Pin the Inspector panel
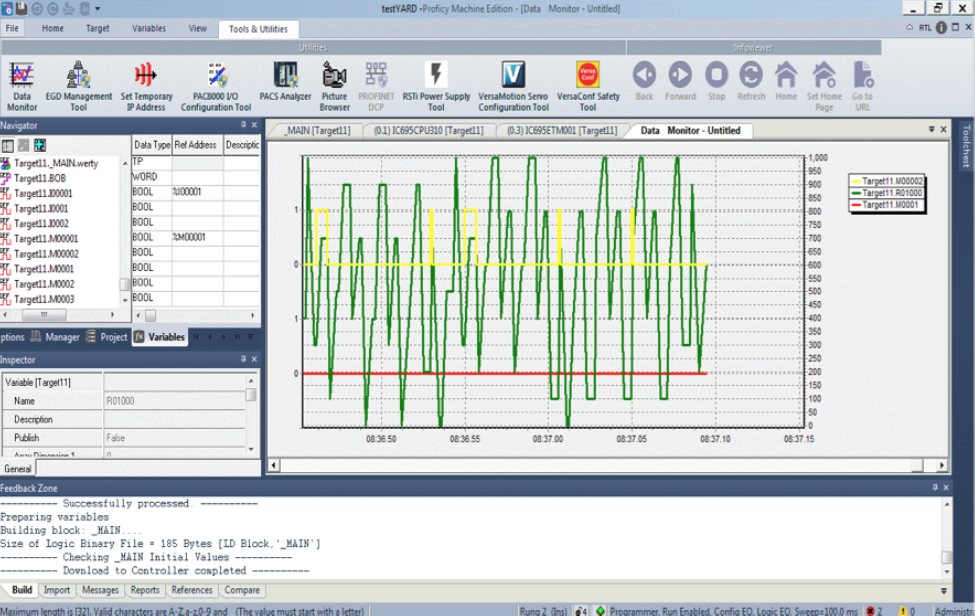Viewport: 975px width, 616px height. click(x=243, y=359)
